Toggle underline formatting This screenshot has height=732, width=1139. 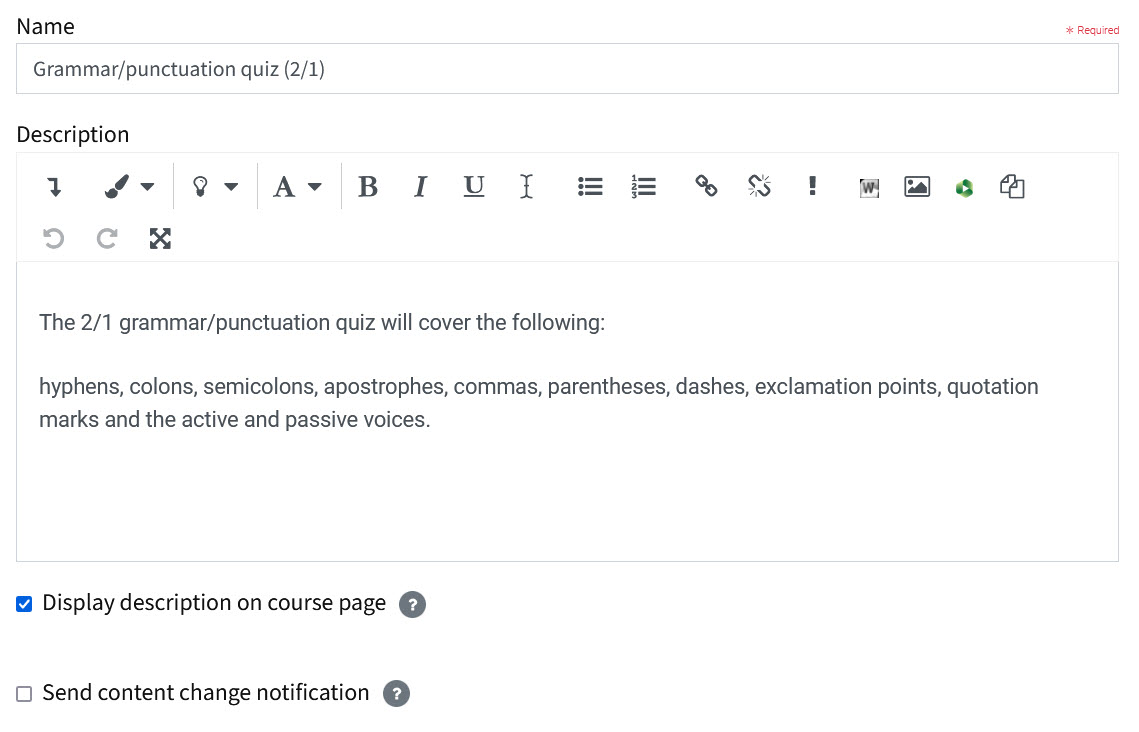474,187
